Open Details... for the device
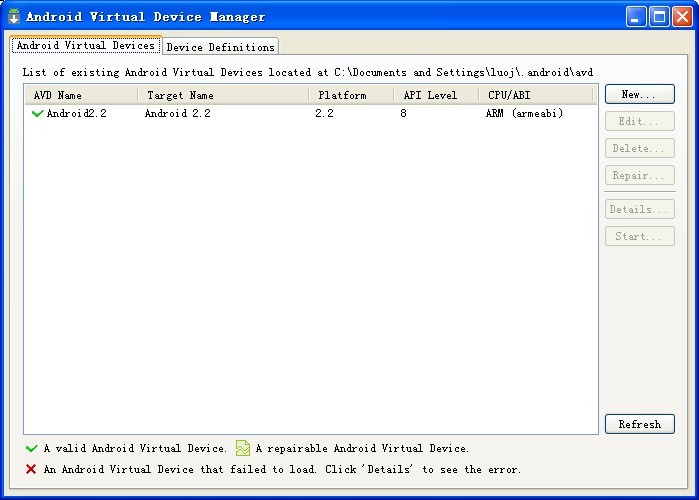The width and height of the screenshot is (699, 500). (640, 209)
